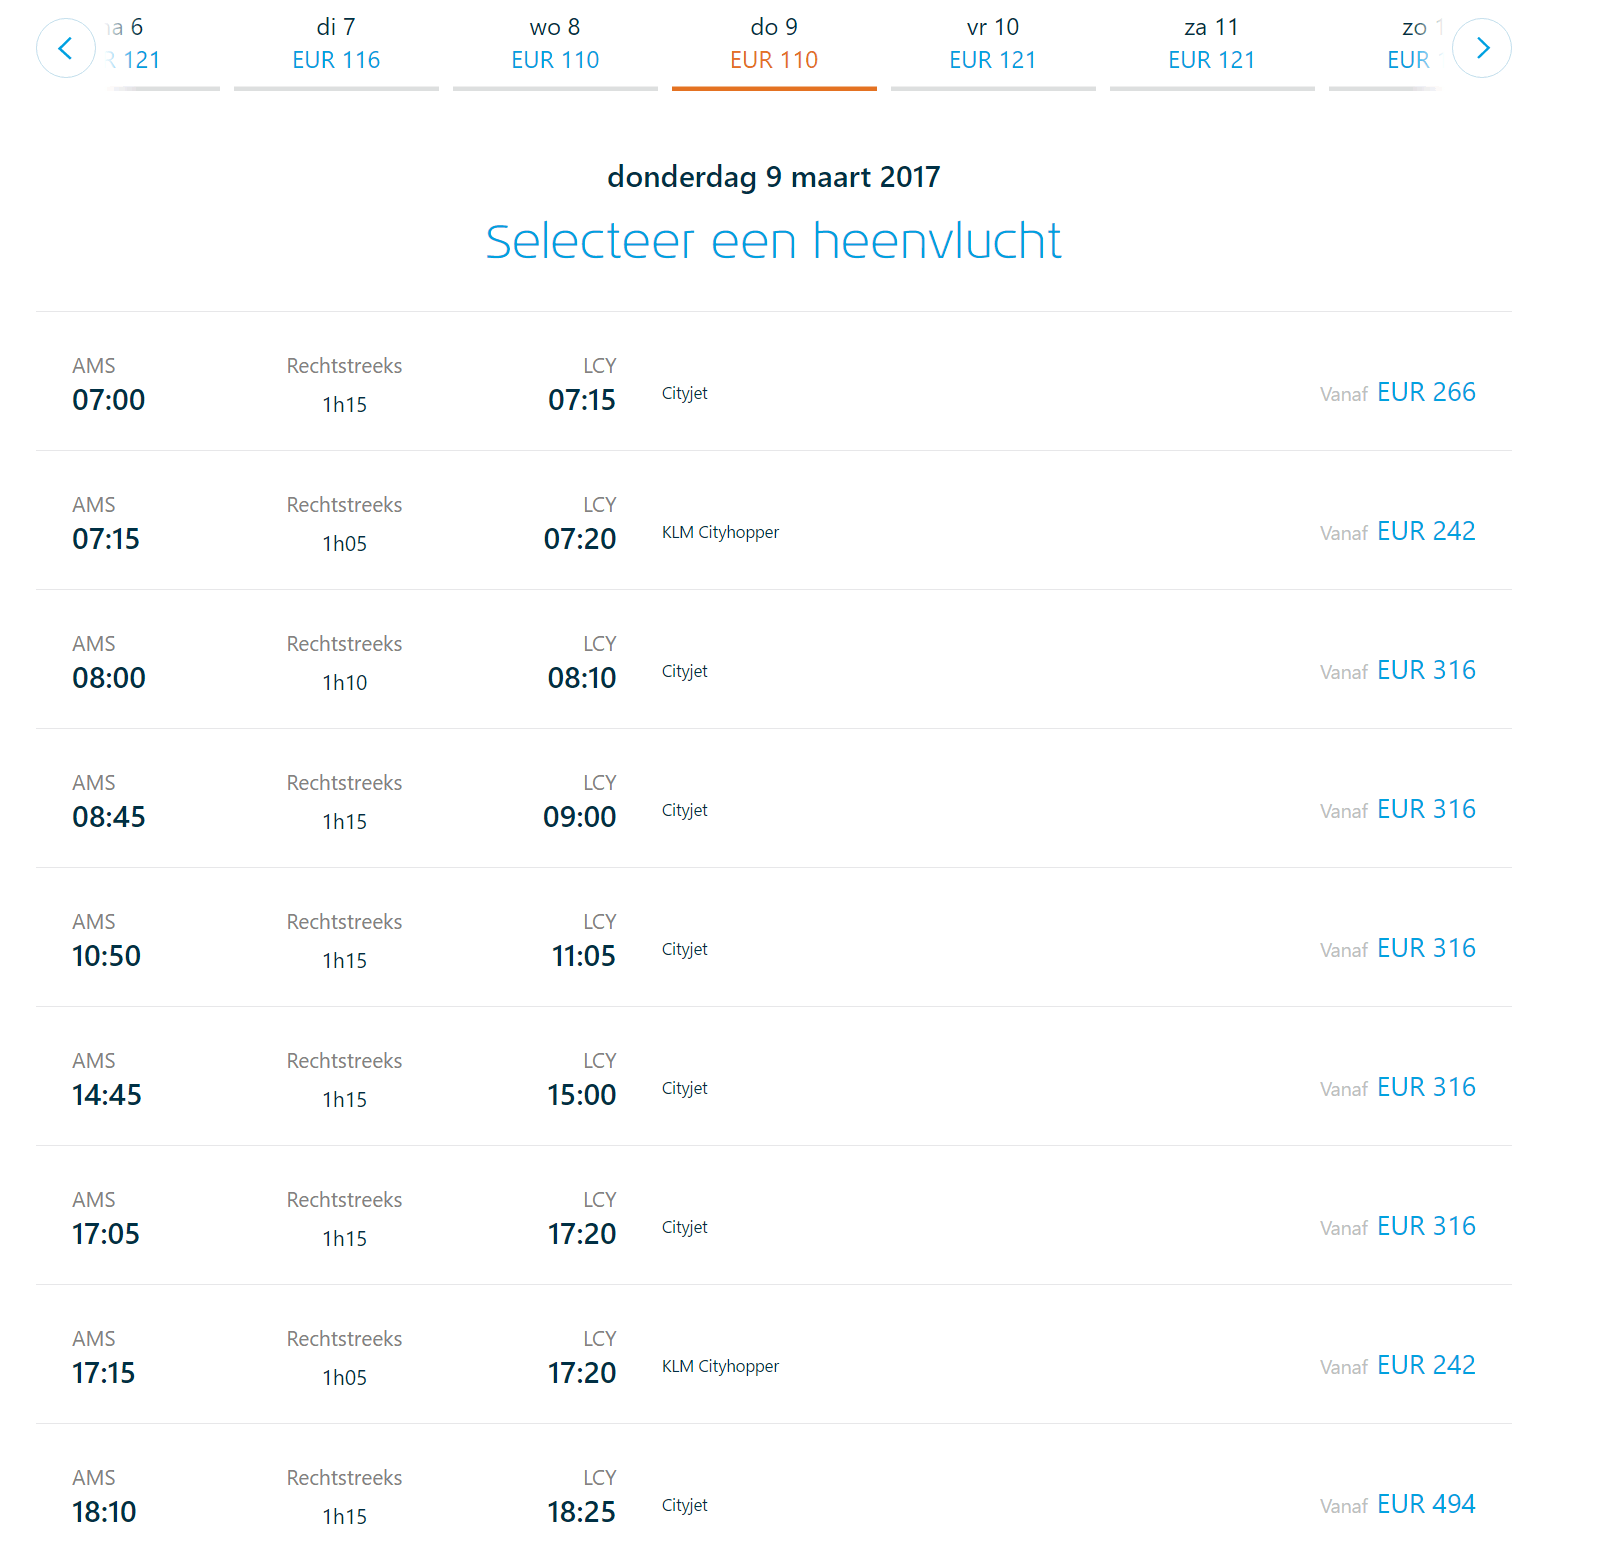Click EUR 242 price for 07:15 flight
This screenshot has width=1600, height=1561.
pos(1425,531)
